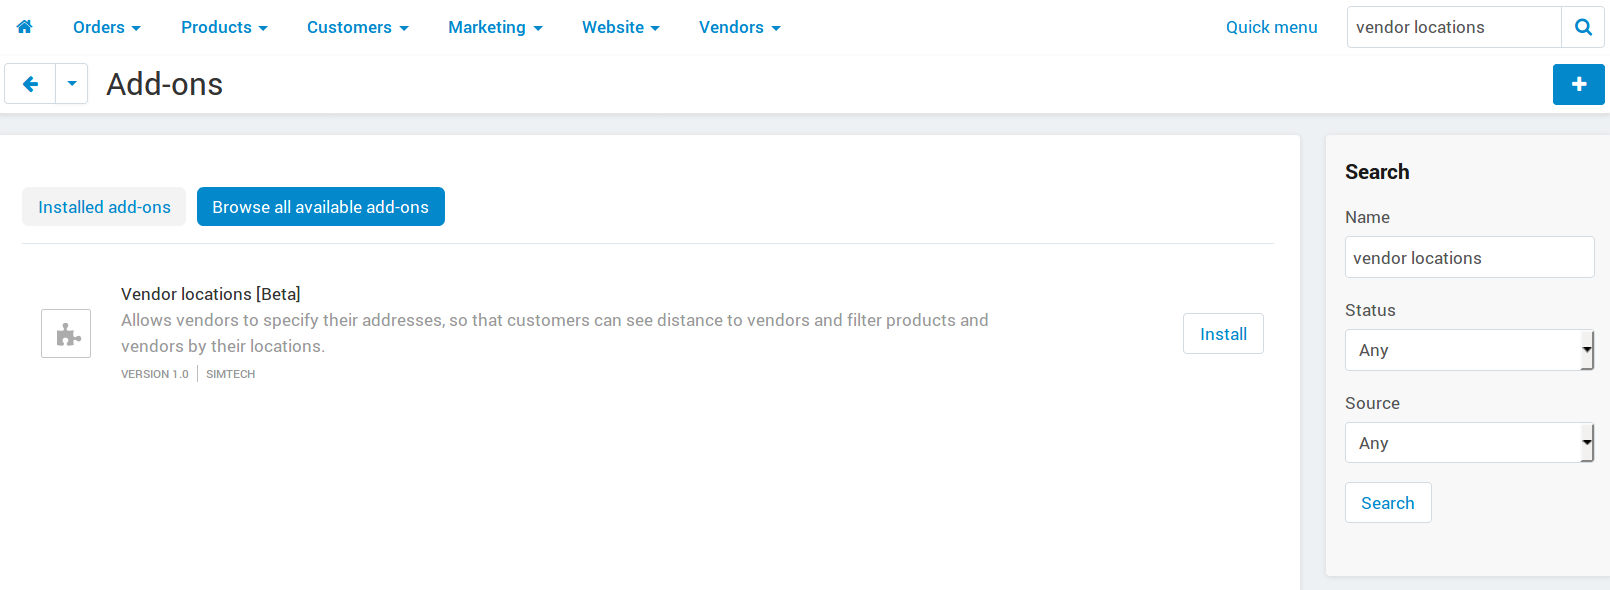Click the add-on description text
The width and height of the screenshot is (1610, 590).
(x=555, y=333)
